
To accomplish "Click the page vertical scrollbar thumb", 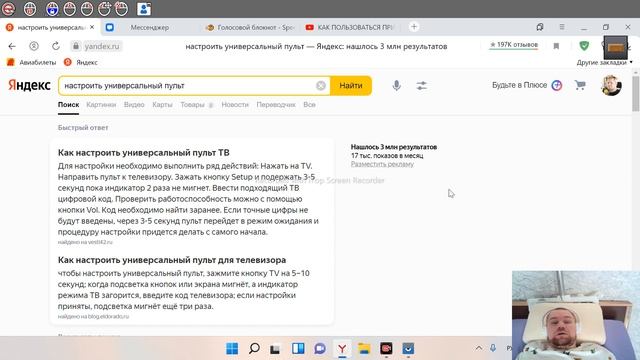I will tap(636, 93).
